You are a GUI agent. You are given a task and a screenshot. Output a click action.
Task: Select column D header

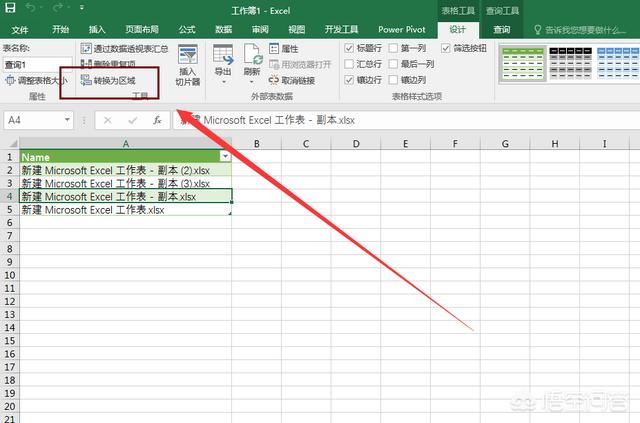pyautogui.click(x=356, y=143)
